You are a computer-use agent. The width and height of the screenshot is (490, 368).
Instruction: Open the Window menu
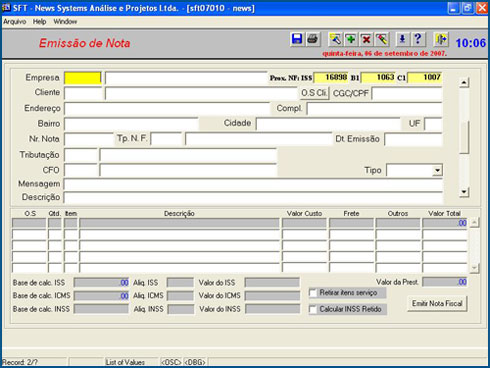coord(65,22)
